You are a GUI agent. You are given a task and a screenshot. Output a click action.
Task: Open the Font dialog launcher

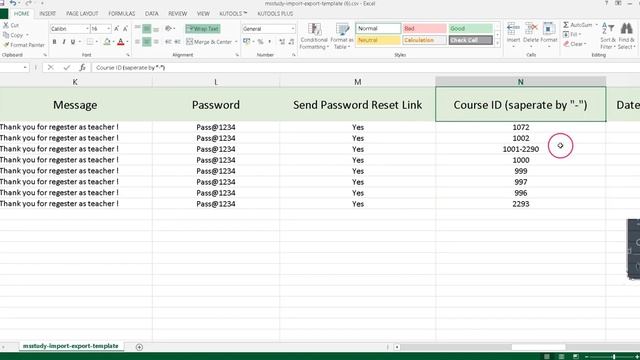(128, 55)
